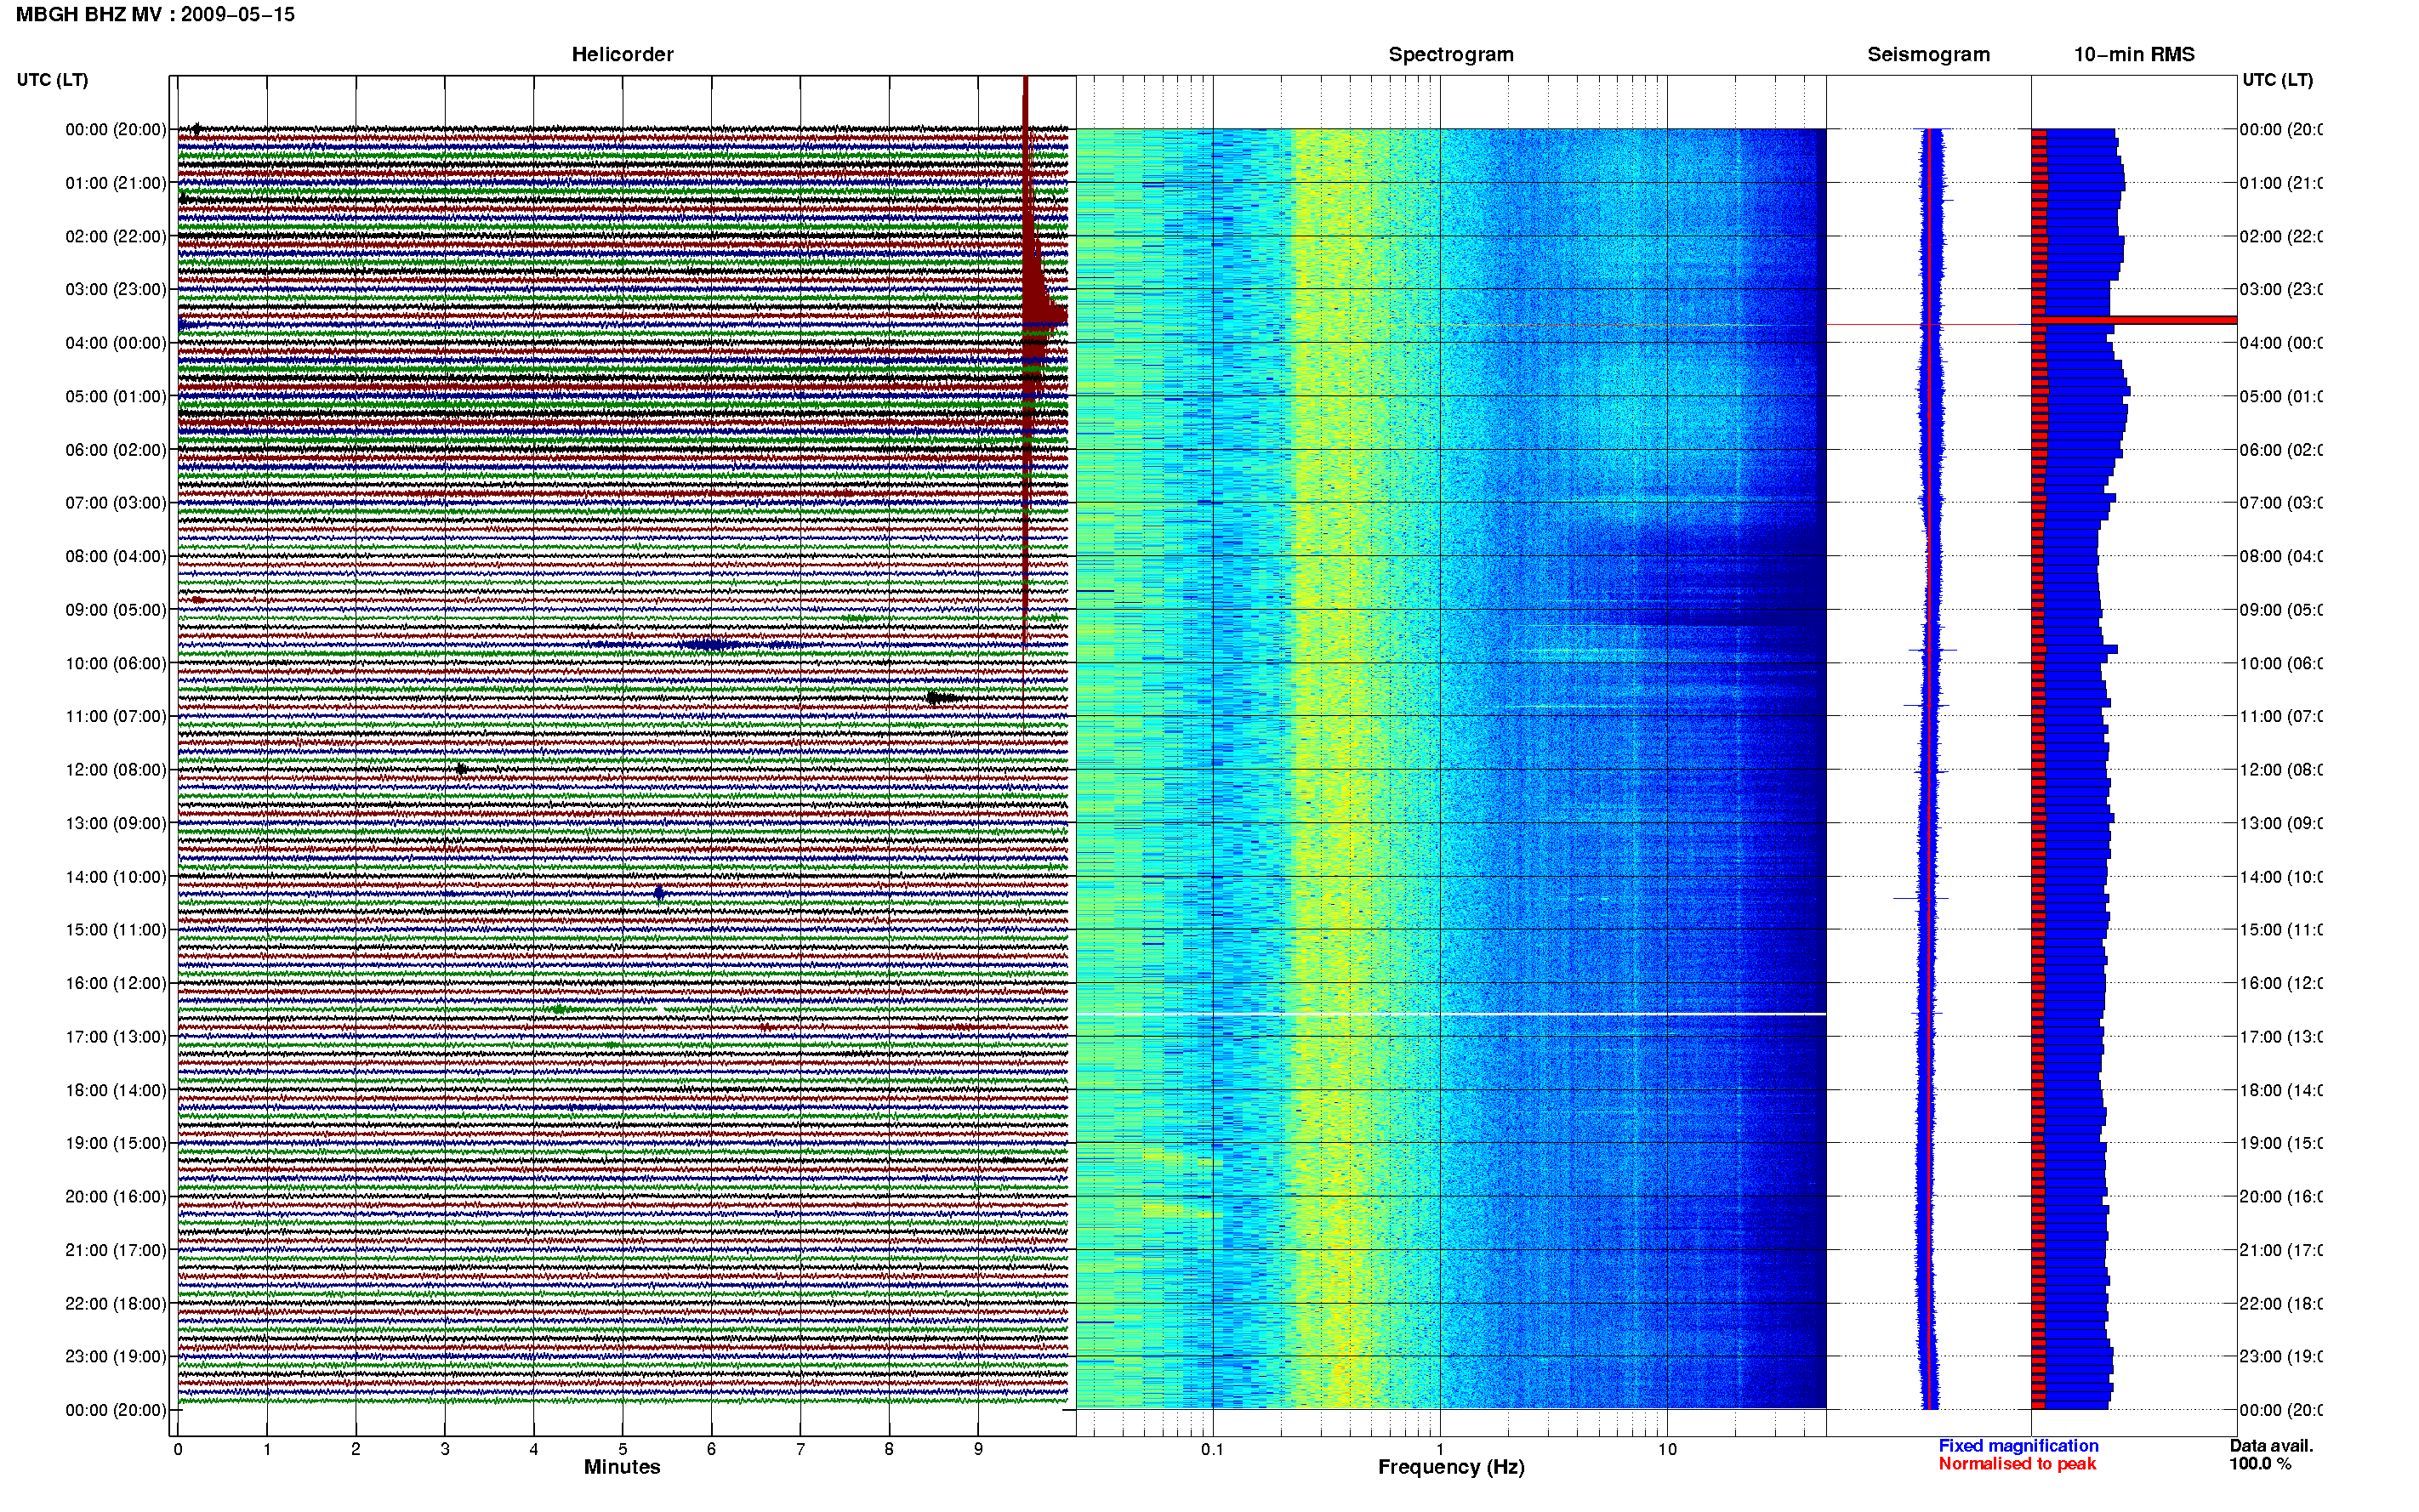2419x1512 pixels.
Task: Click the Minutes axis label under helicorder
Action: pyautogui.click(x=622, y=1467)
